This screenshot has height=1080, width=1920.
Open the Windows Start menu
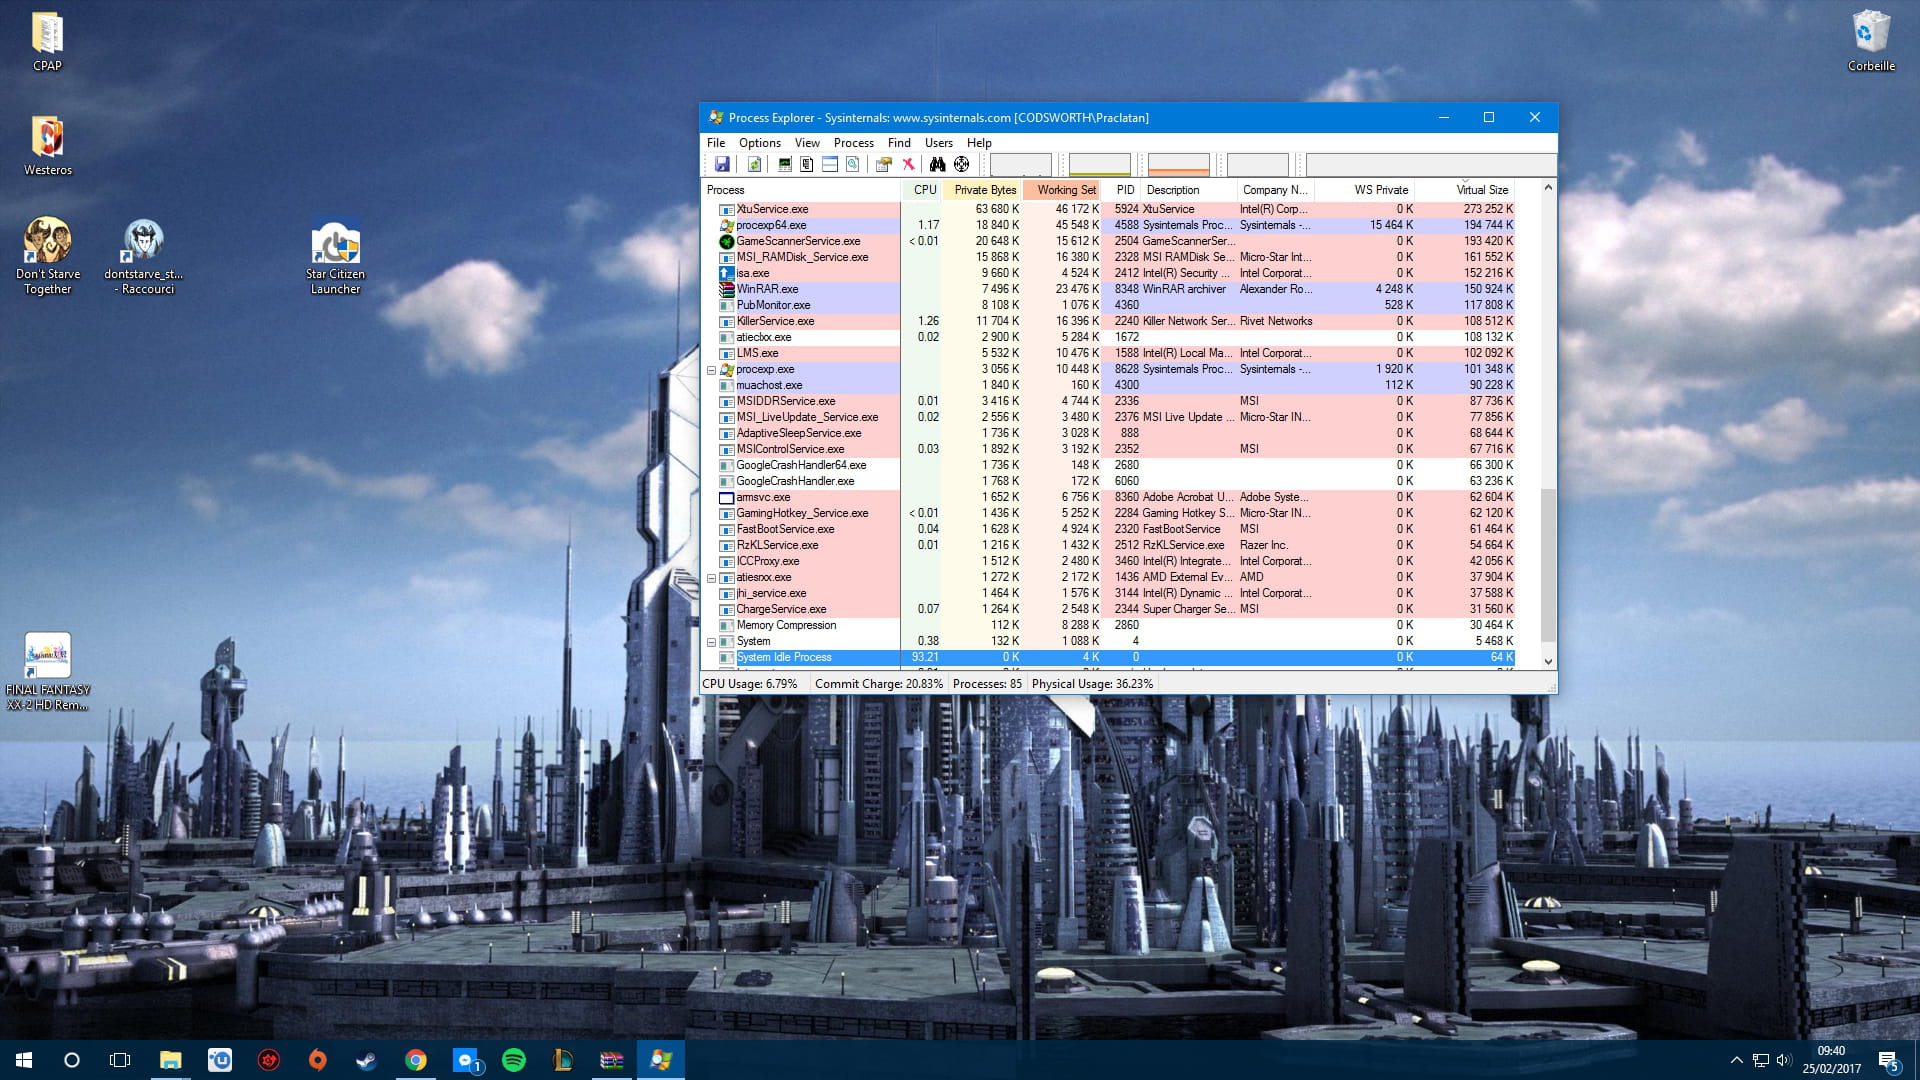[x=24, y=1060]
